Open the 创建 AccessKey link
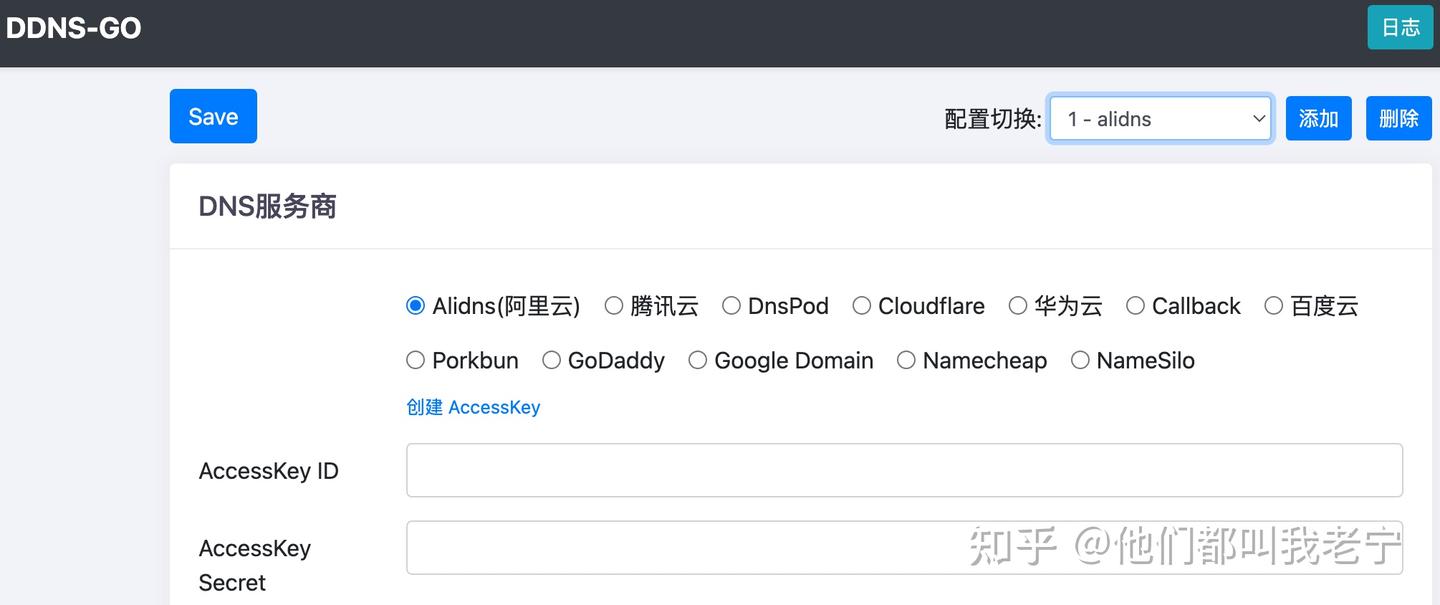1440x605 pixels. 473,407
